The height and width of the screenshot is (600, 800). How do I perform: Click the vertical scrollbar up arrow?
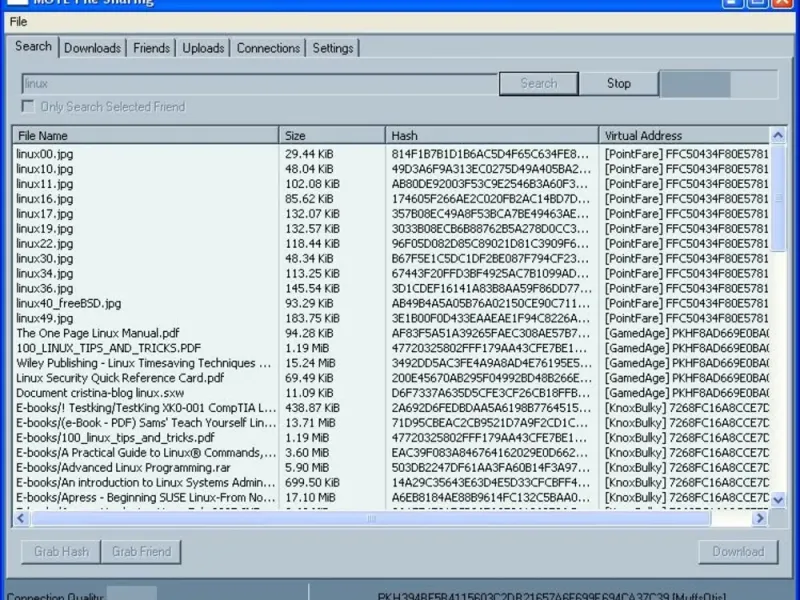pos(778,136)
